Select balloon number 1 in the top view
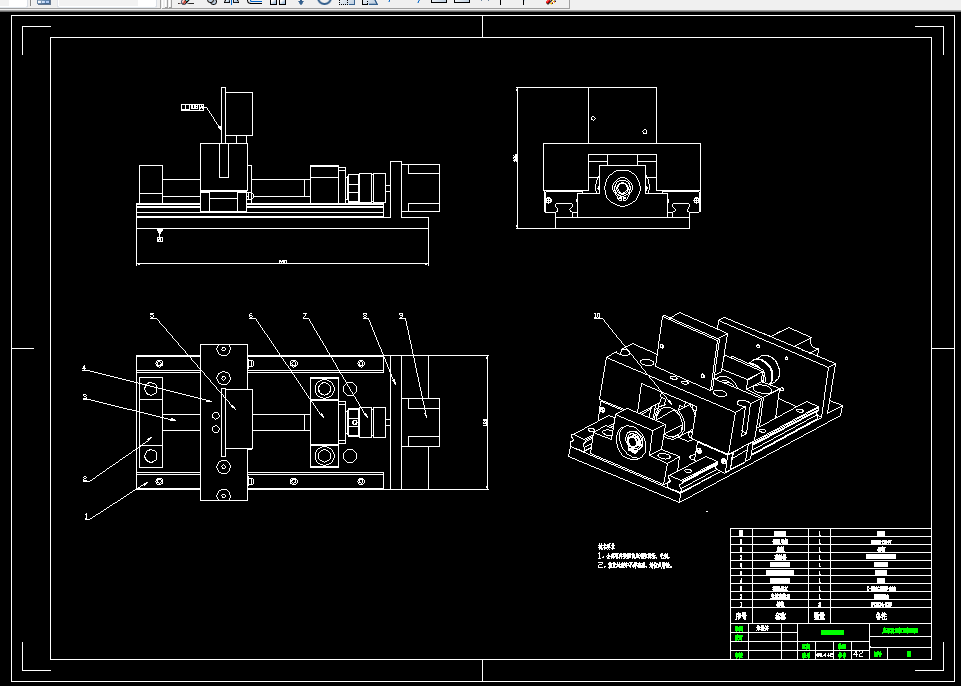 86,517
